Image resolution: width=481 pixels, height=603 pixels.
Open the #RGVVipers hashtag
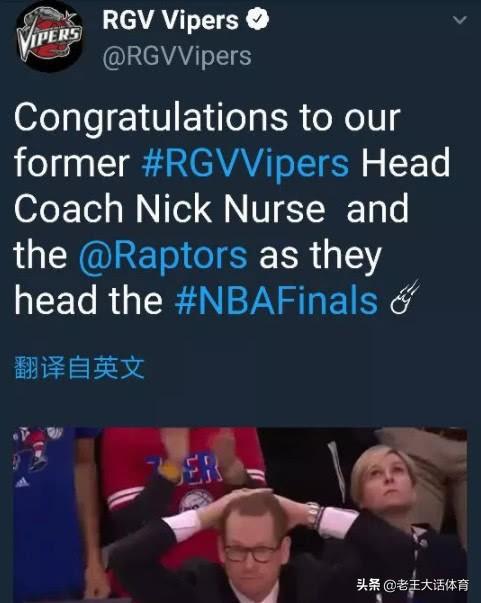pos(246,163)
